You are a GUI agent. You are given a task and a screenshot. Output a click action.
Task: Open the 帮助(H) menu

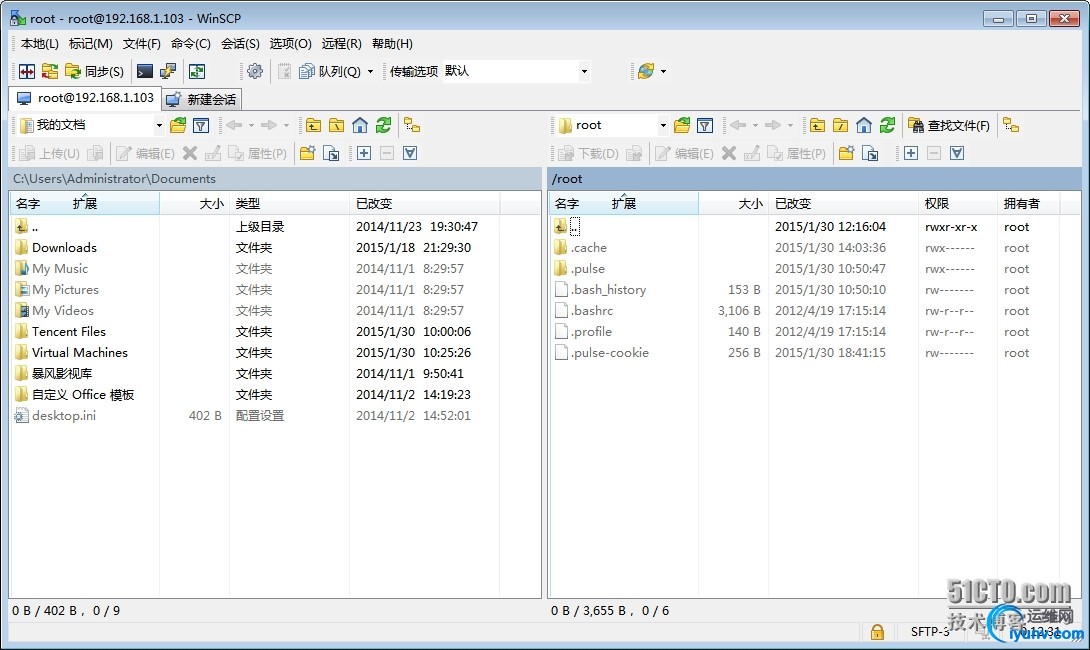pos(392,44)
